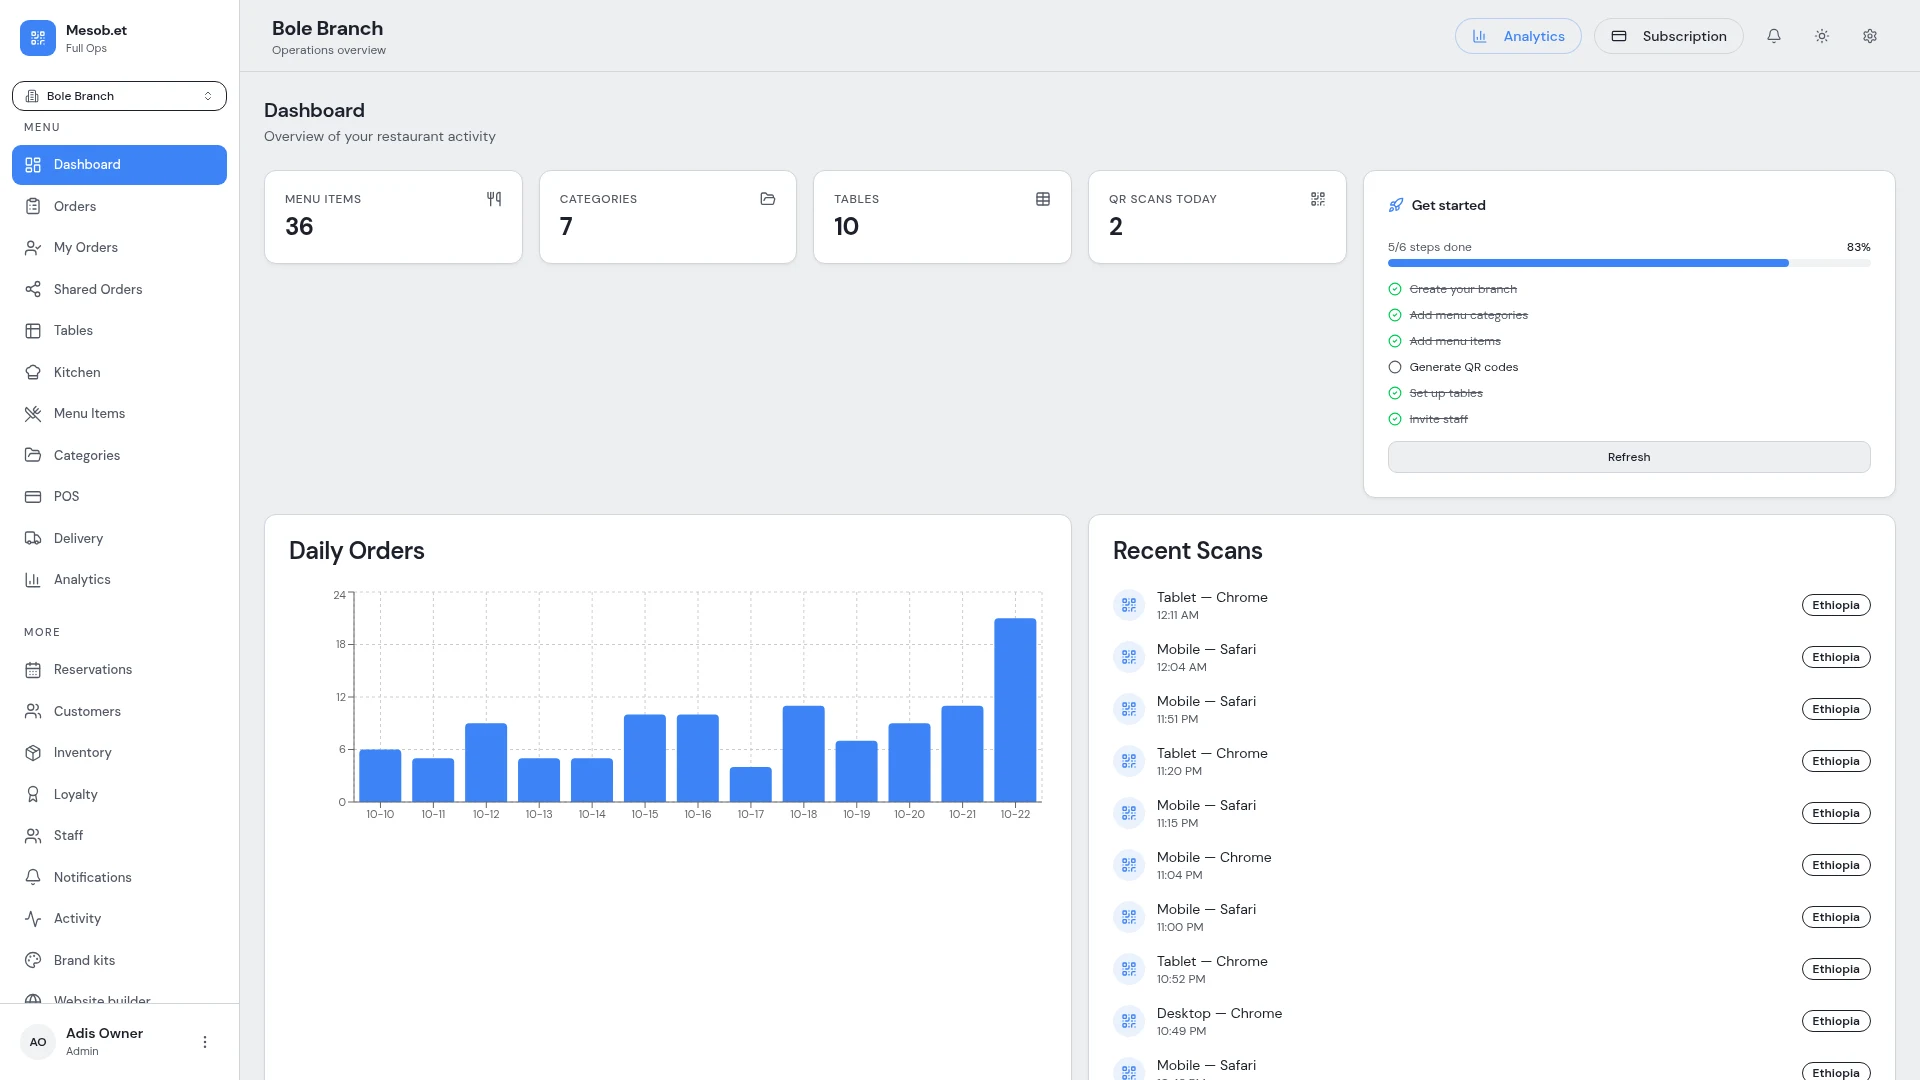This screenshot has width=1920, height=1080.
Task: Open settings gear icon in the header
Action: coord(1869,36)
